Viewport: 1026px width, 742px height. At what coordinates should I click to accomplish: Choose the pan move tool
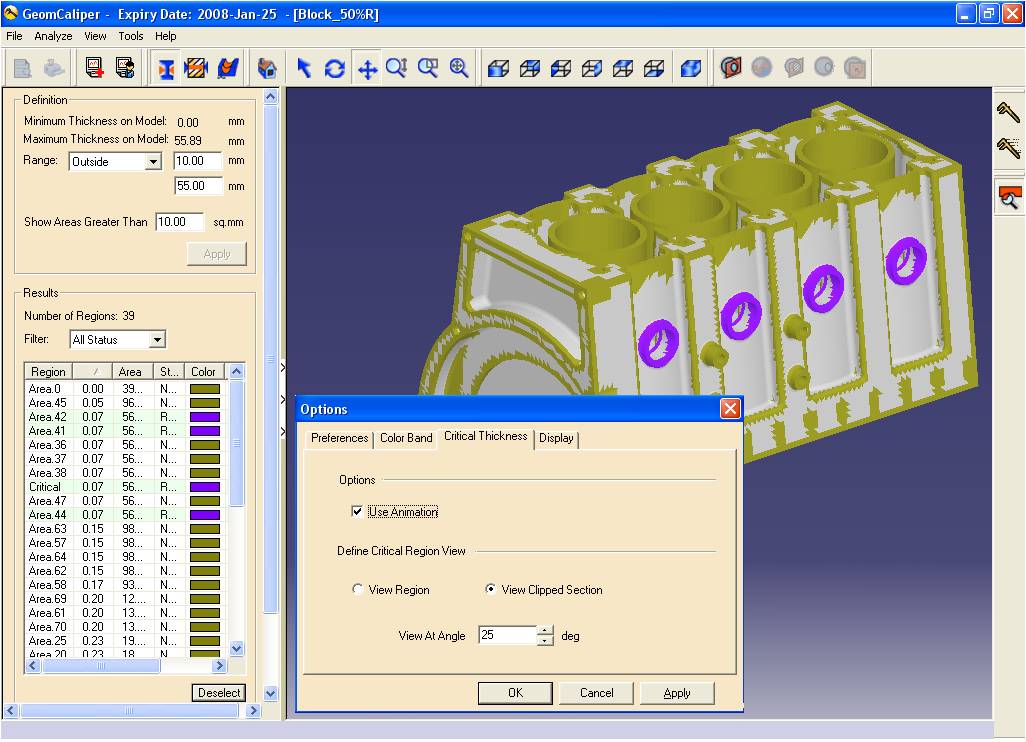[367, 68]
